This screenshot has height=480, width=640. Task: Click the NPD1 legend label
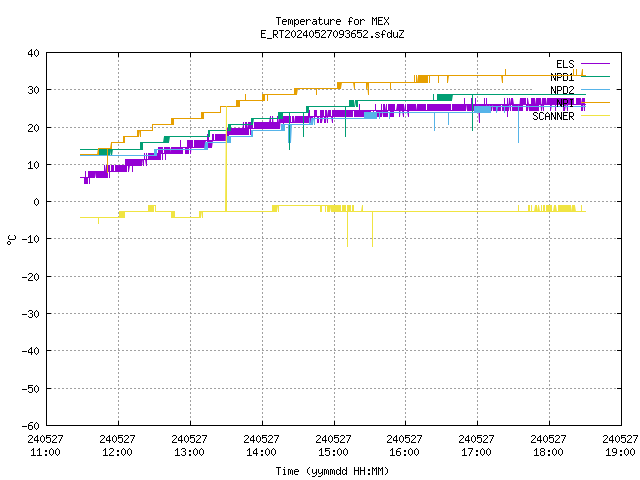click(x=562, y=77)
